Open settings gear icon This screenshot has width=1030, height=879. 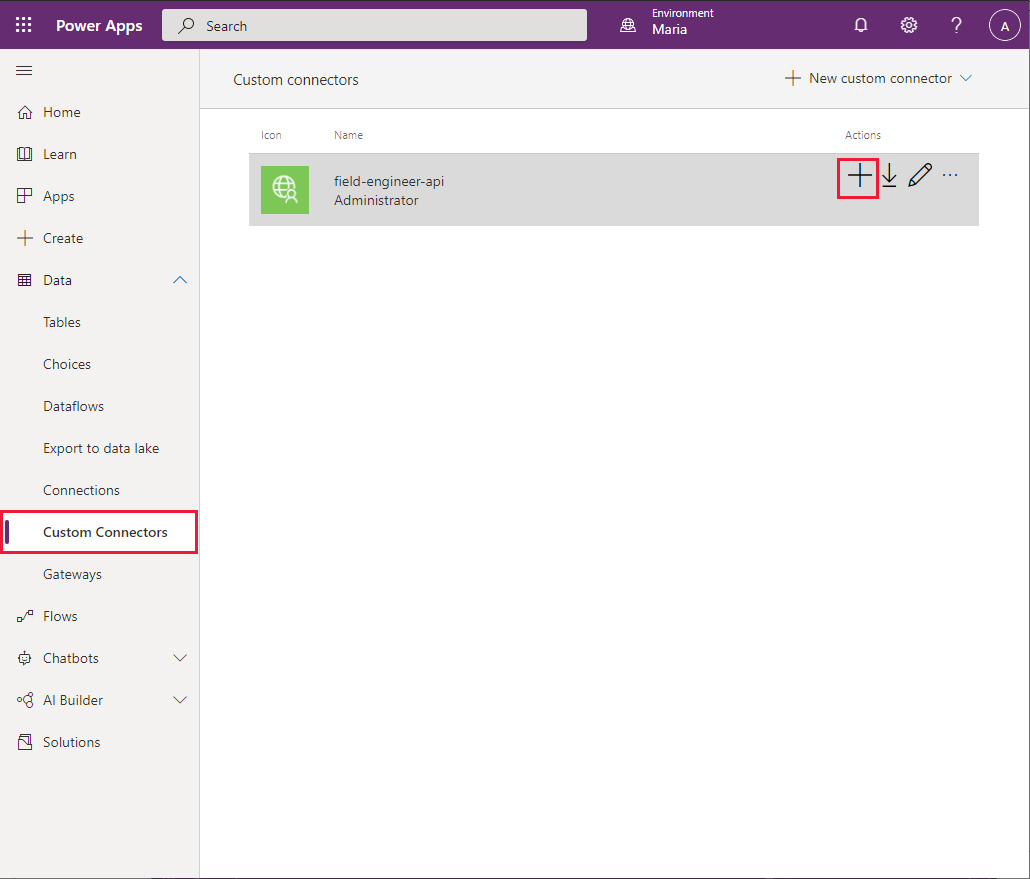point(908,26)
